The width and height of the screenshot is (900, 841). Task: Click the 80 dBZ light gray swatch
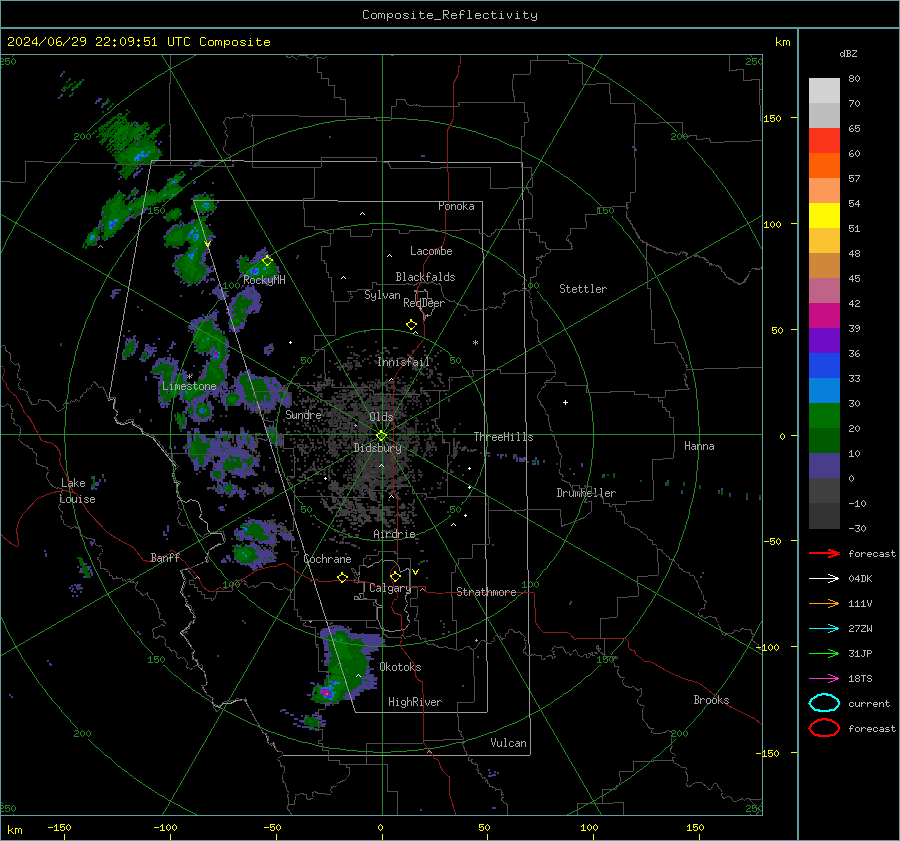click(824, 91)
